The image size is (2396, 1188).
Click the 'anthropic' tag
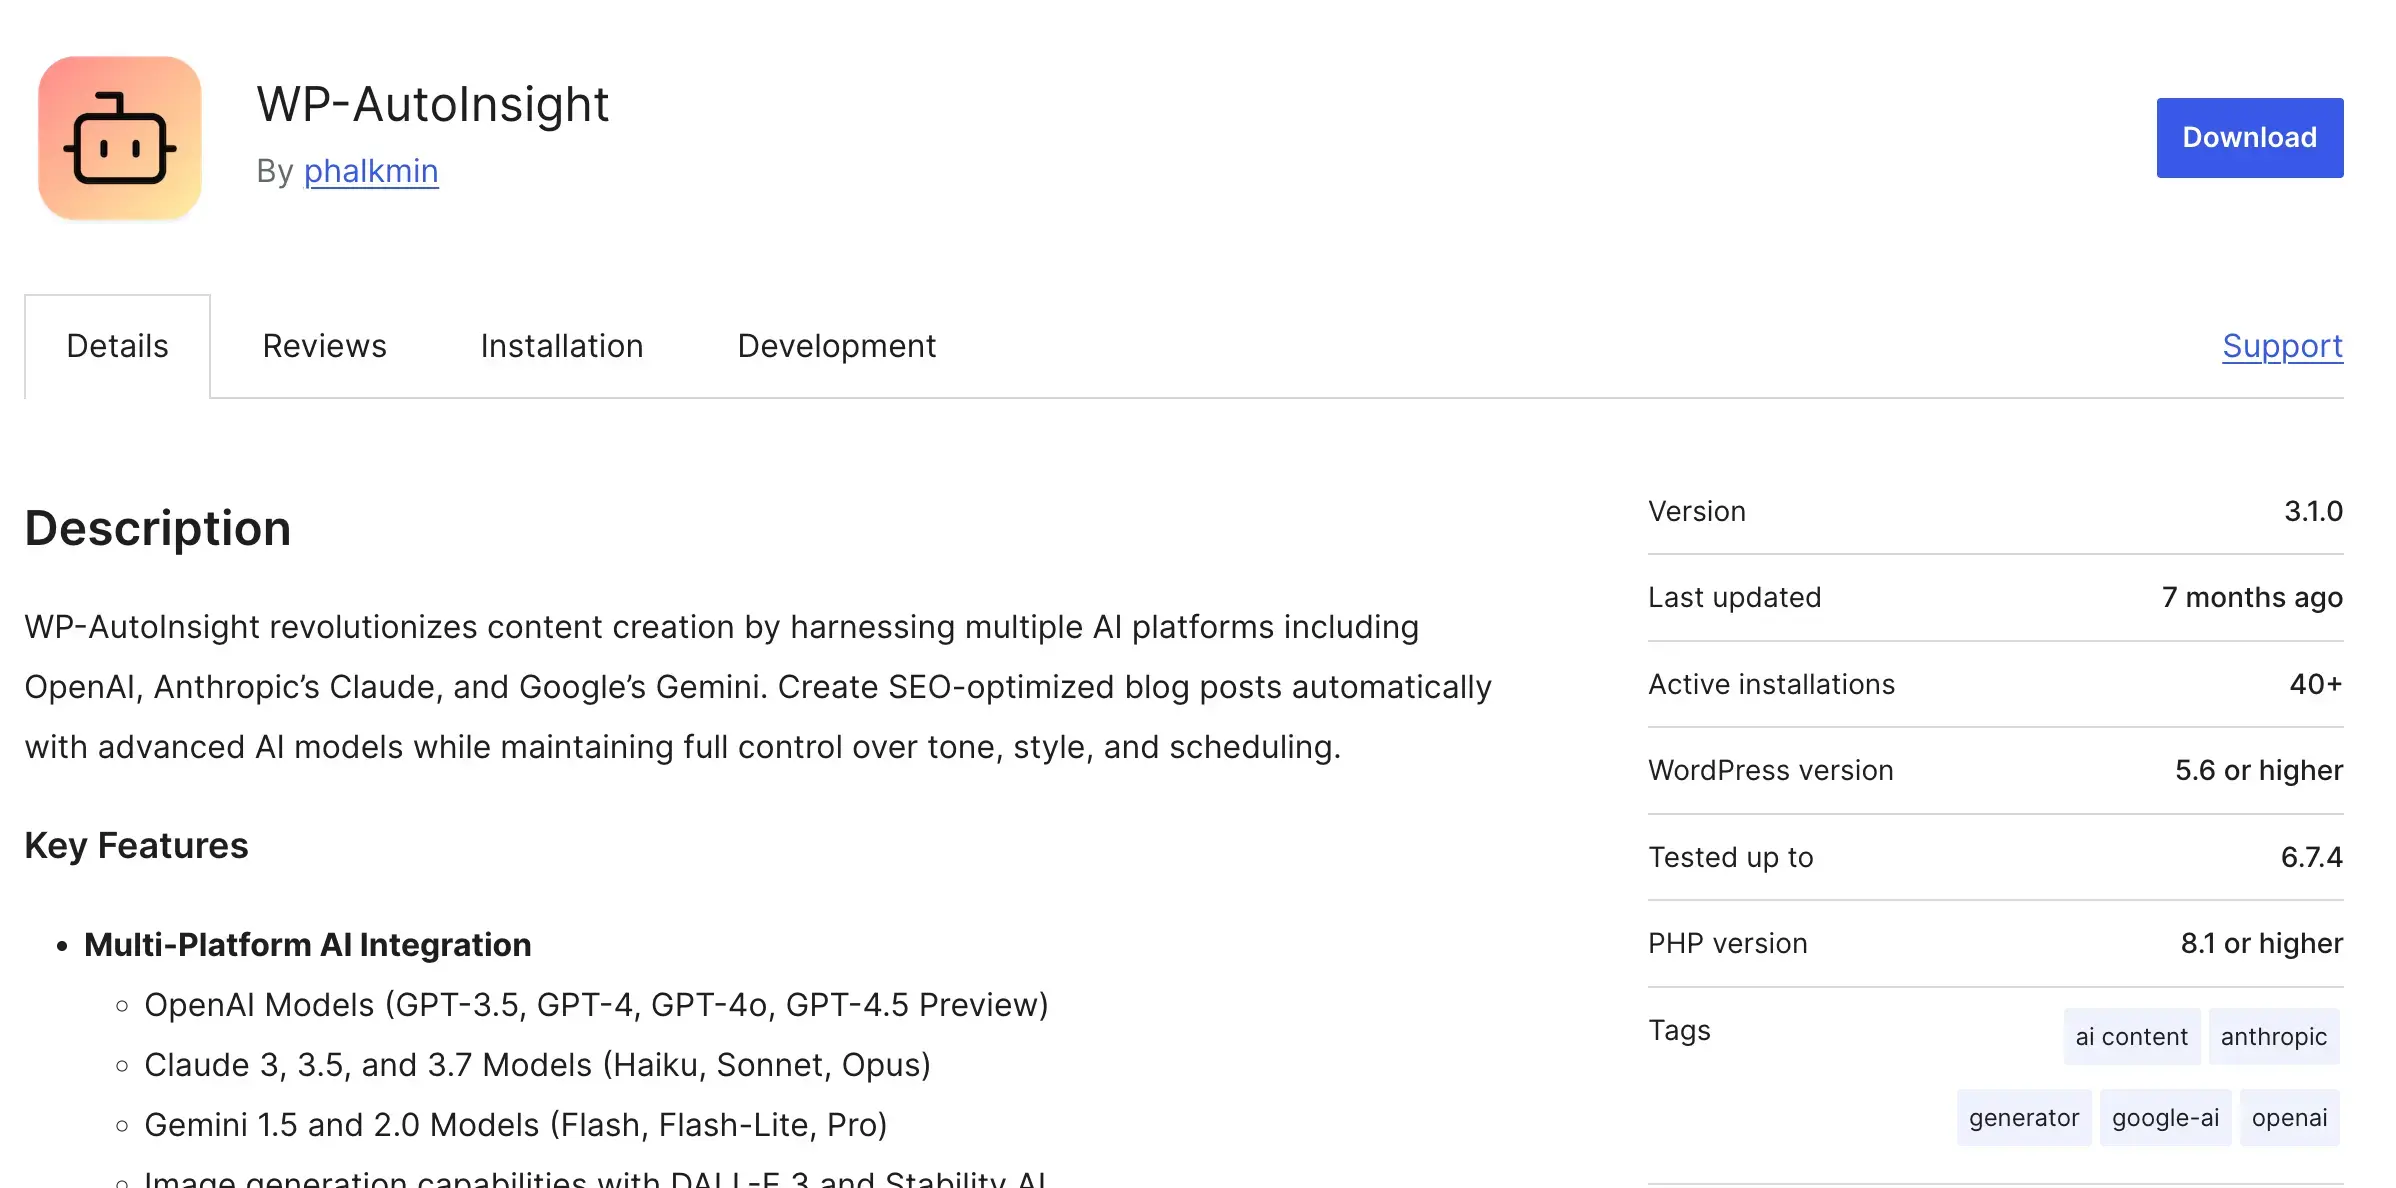(x=2274, y=1036)
